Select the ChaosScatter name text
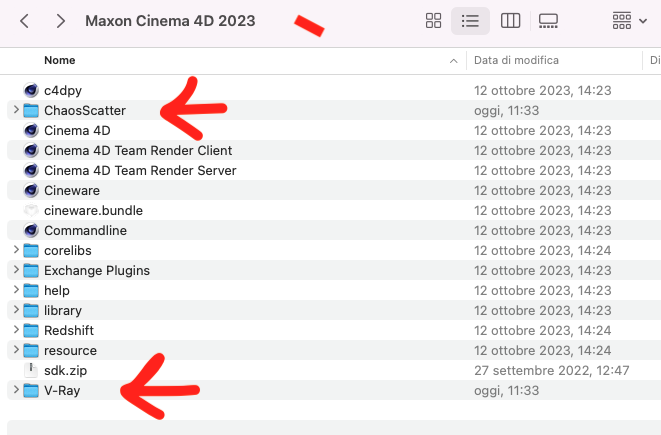Image resolution: width=661 pixels, height=435 pixels. coord(85,110)
